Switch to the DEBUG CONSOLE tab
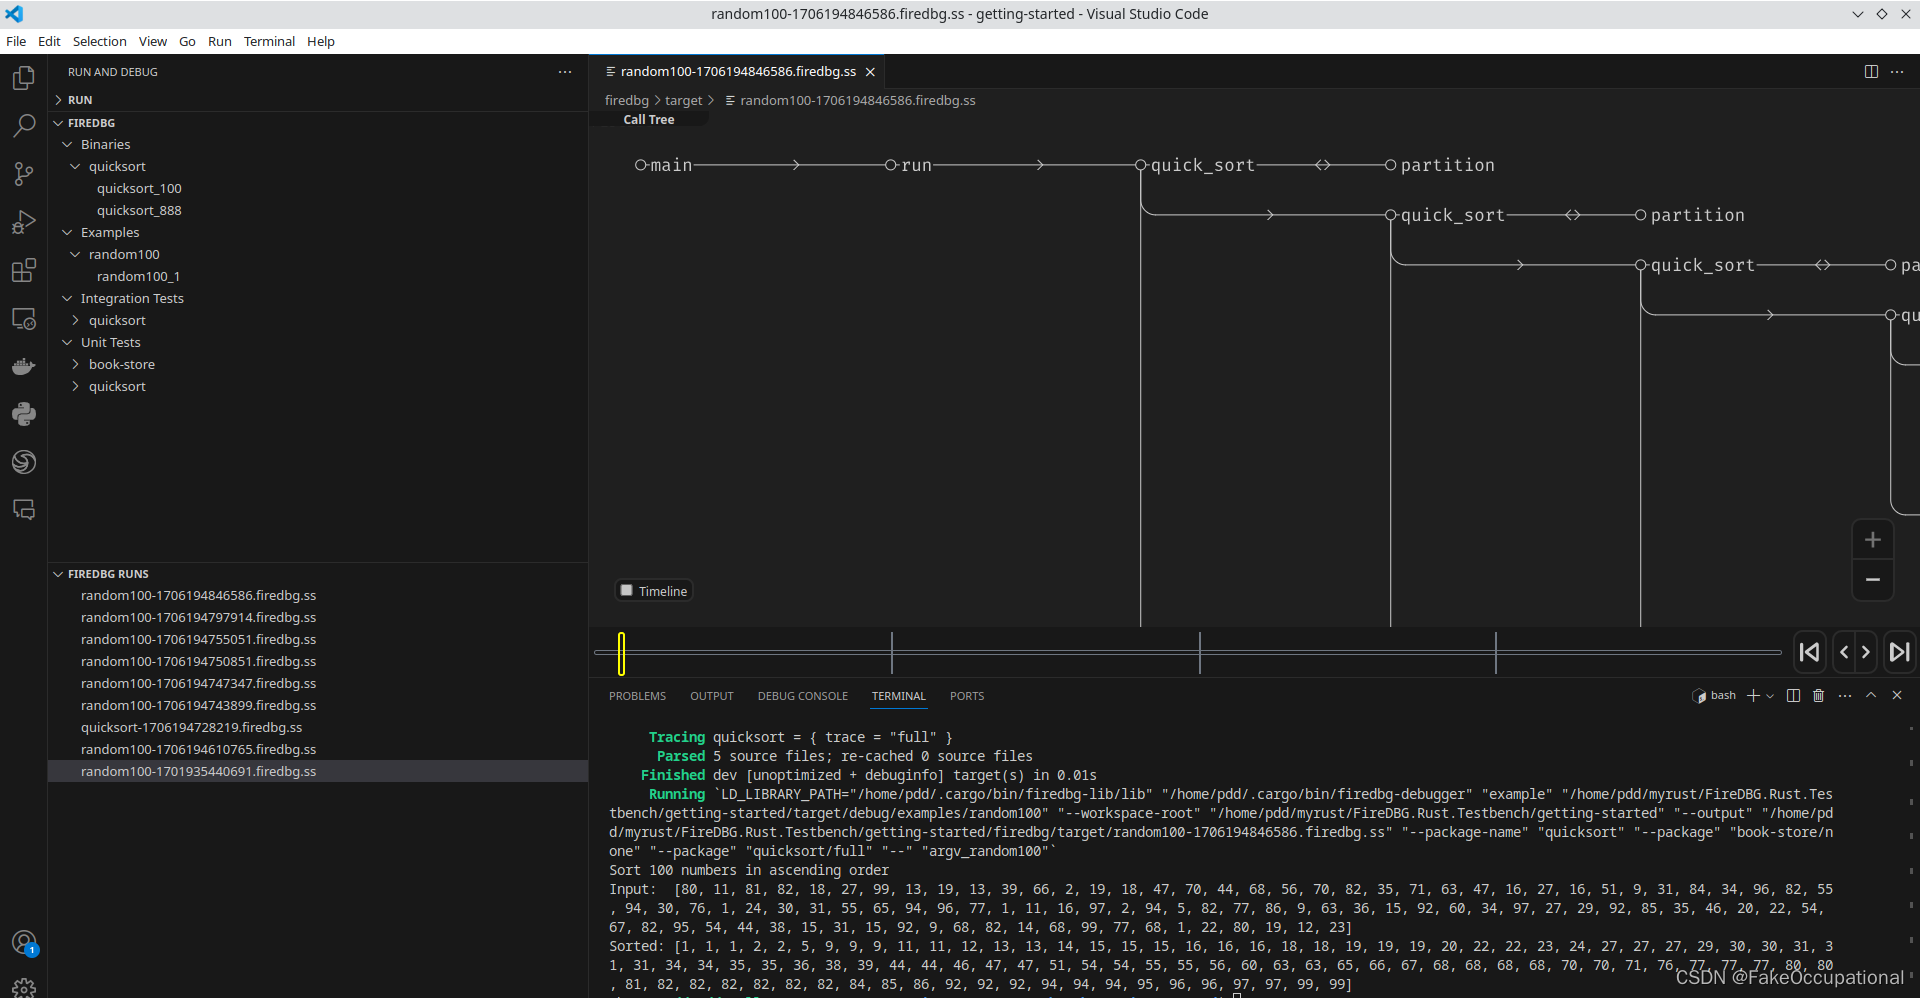 pos(803,696)
